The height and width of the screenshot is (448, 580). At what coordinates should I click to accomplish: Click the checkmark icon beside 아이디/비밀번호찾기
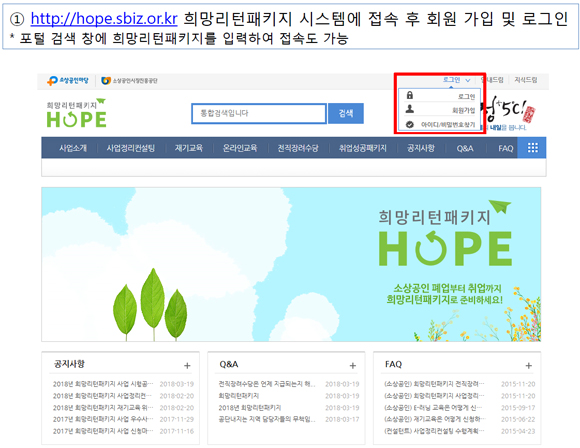pos(409,125)
